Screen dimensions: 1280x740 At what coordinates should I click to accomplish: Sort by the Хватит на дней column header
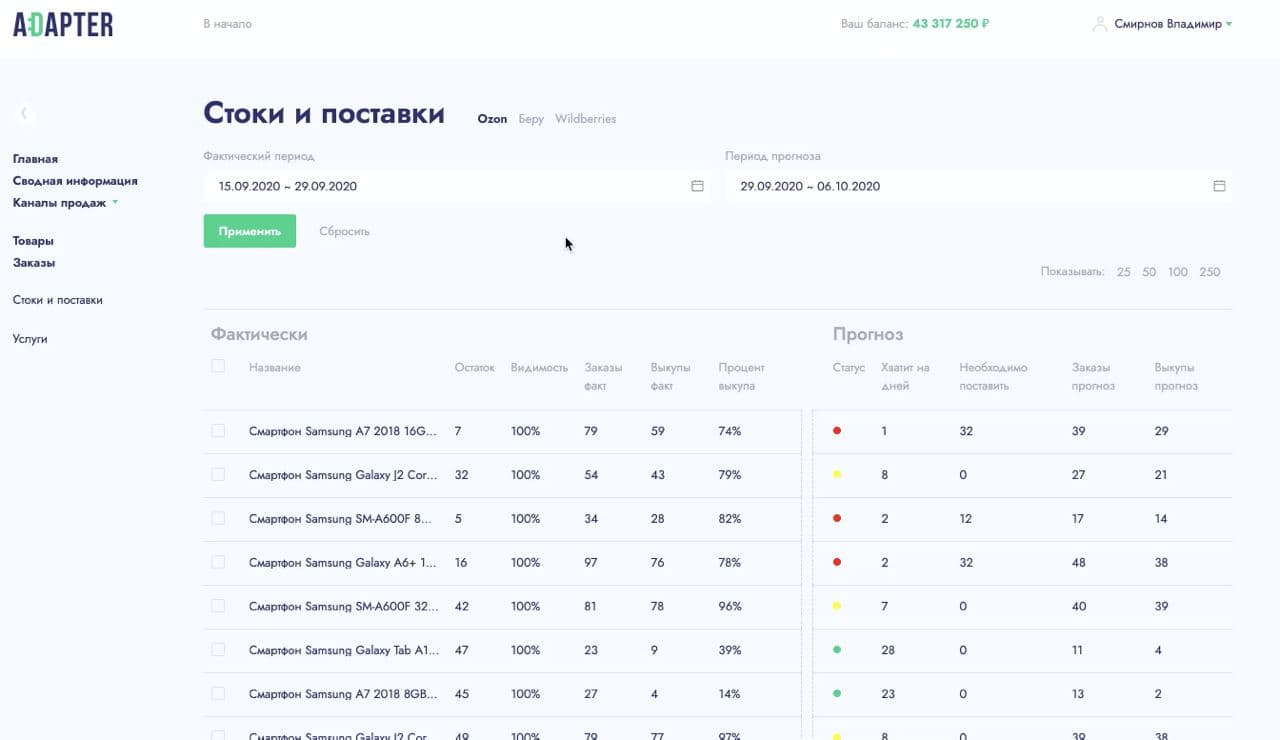point(905,376)
